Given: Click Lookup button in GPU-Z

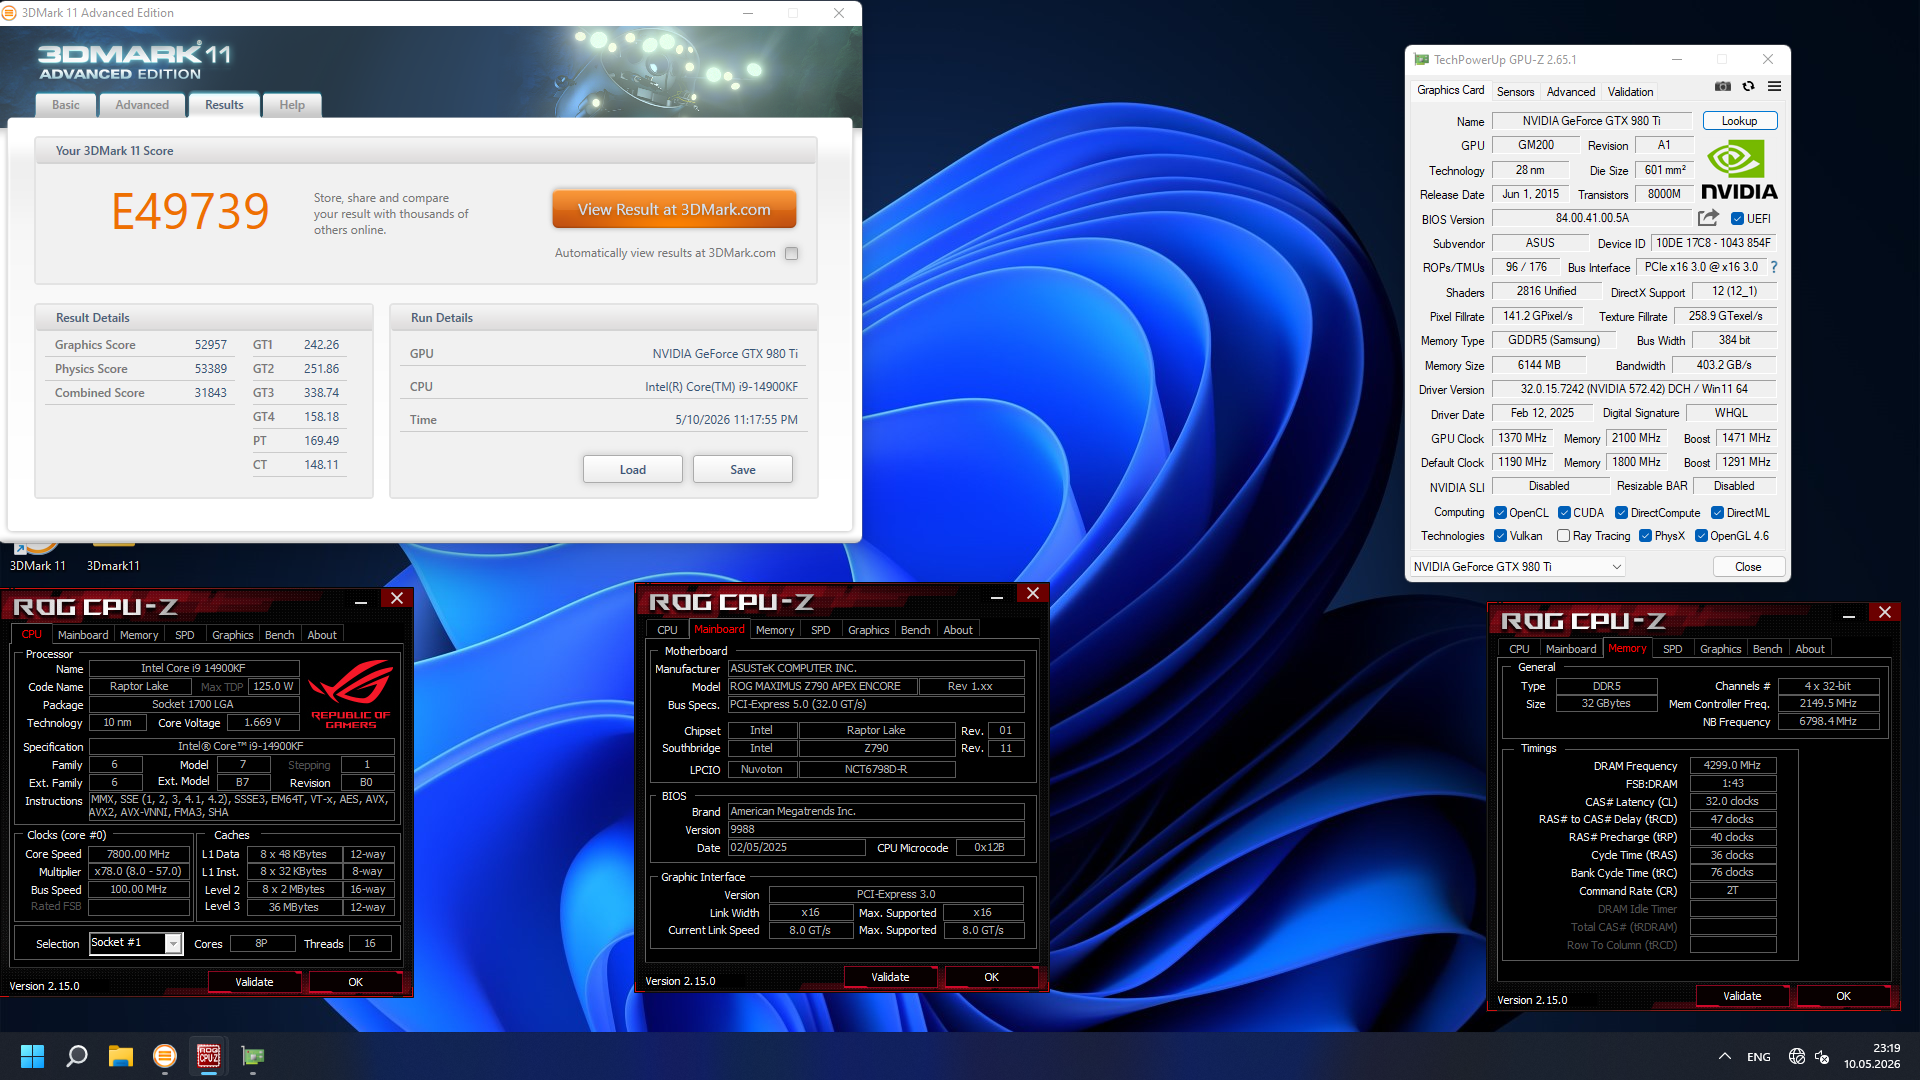Looking at the screenshot, I should pos(1739,121).
